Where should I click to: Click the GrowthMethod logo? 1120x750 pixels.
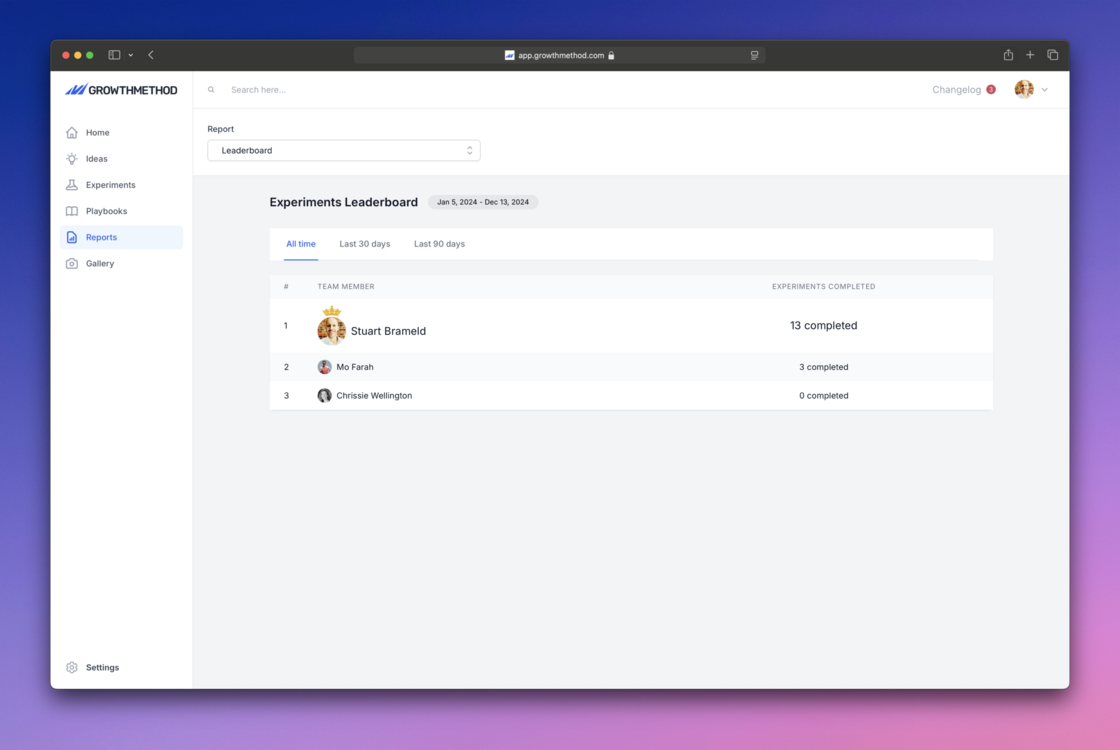point(121,90)
